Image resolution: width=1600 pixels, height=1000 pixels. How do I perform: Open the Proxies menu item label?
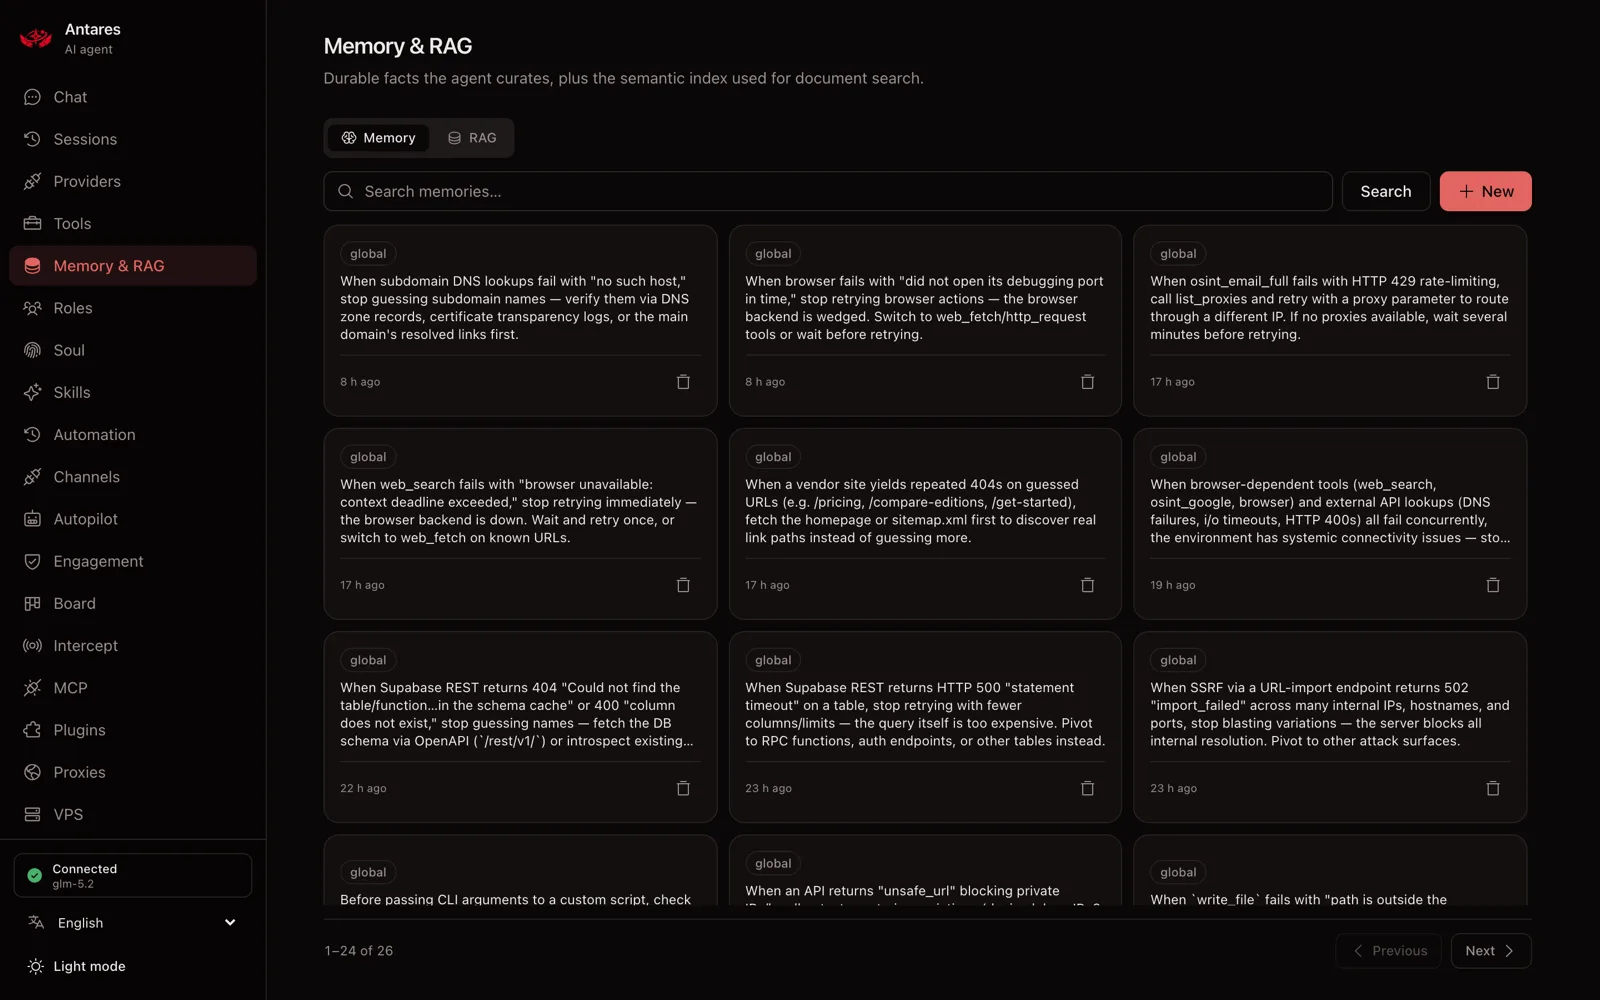click(79, 772)
